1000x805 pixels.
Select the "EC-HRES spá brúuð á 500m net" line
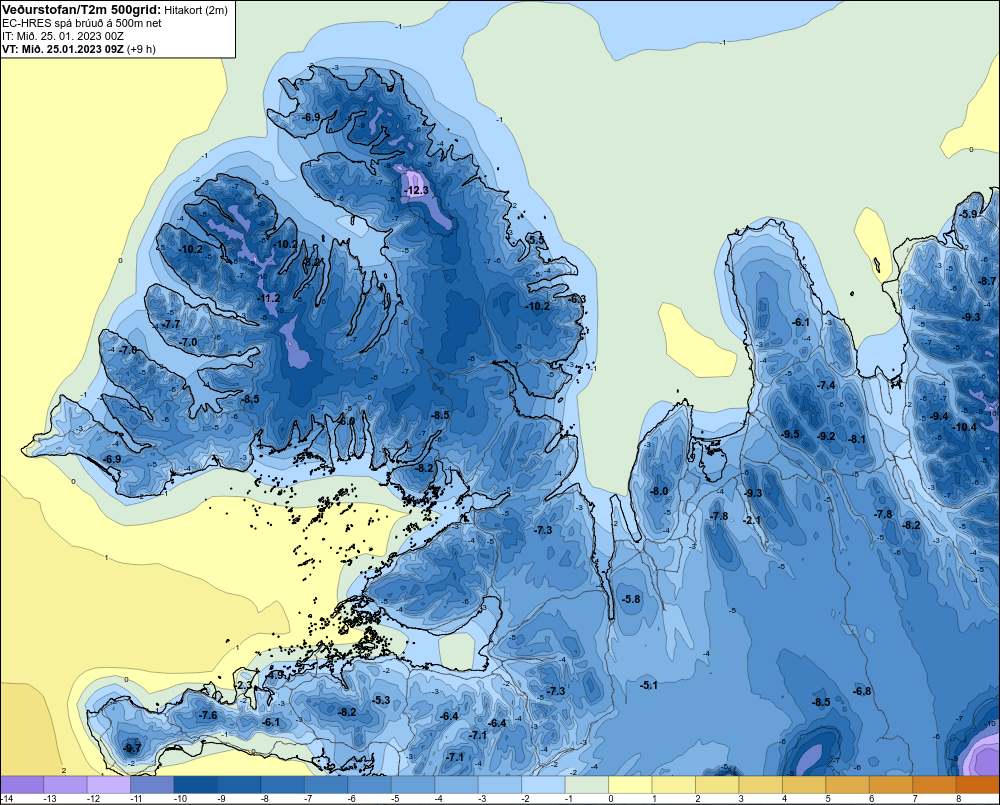(82, 24)
